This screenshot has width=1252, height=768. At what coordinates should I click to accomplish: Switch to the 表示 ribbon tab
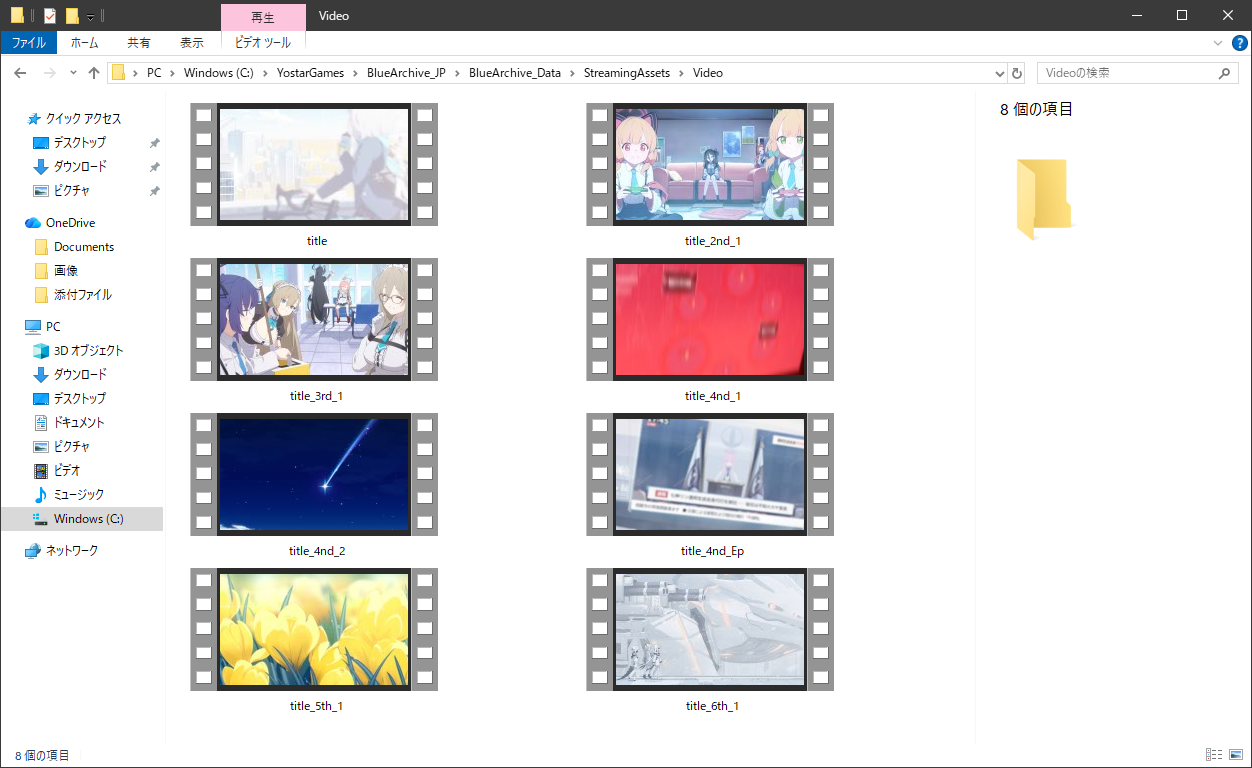(x=191, y=43)
